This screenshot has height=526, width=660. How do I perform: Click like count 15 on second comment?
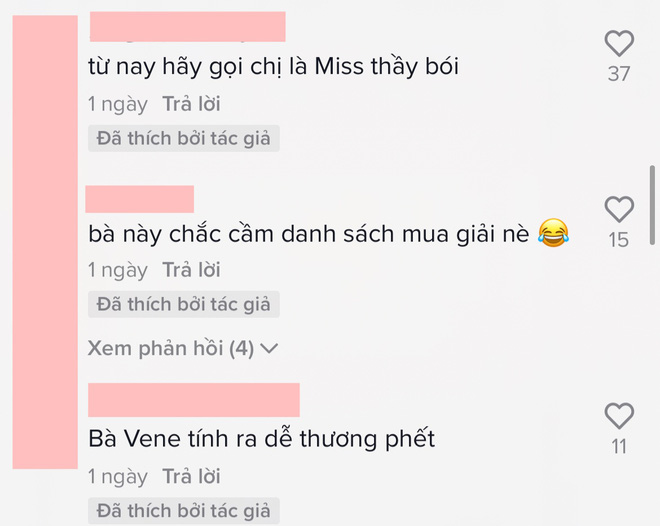(619, 240)
